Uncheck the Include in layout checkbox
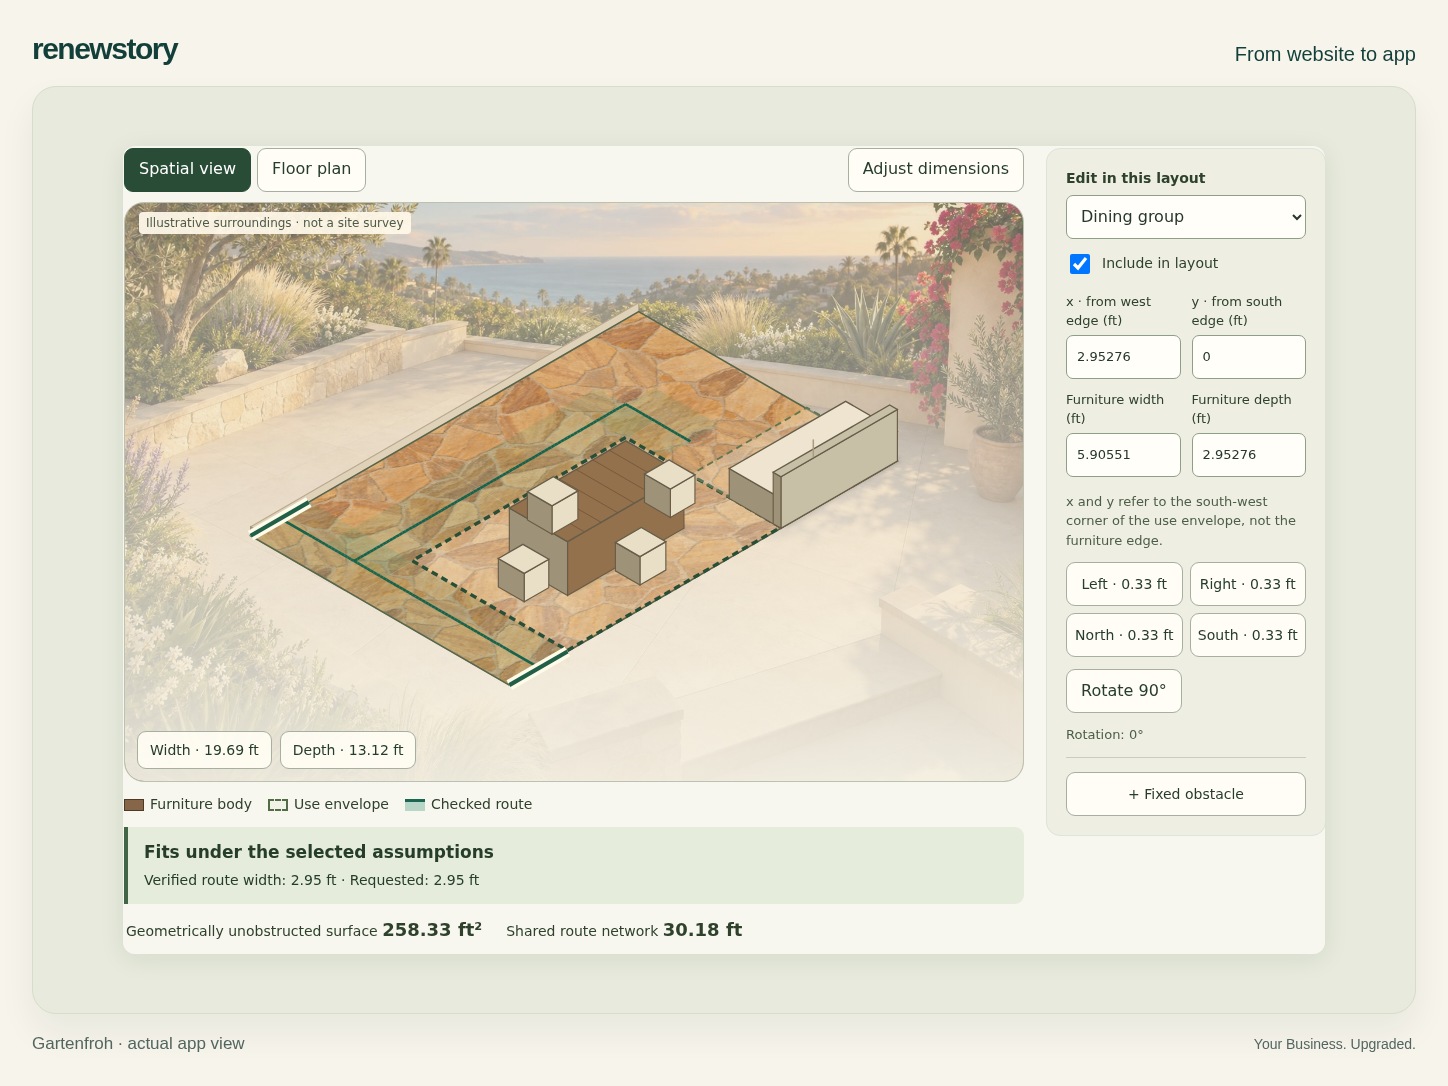The image size is (1448, 1086). click(1080, 264)
